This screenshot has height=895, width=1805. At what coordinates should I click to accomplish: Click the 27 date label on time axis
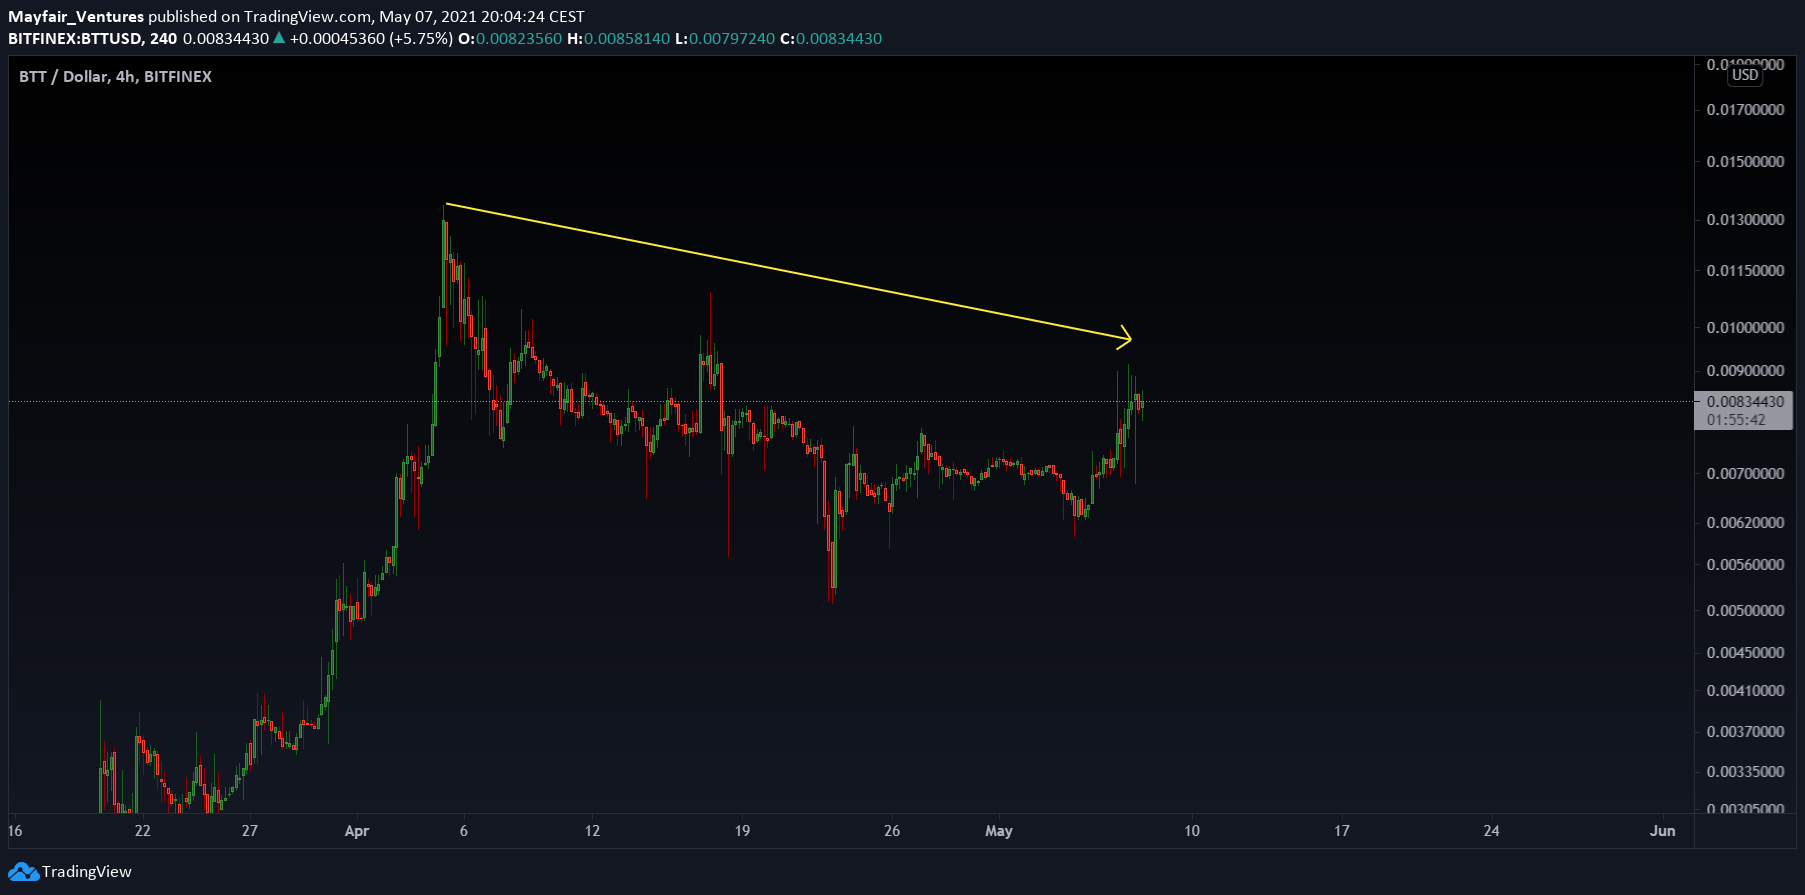tap(250, 831)
